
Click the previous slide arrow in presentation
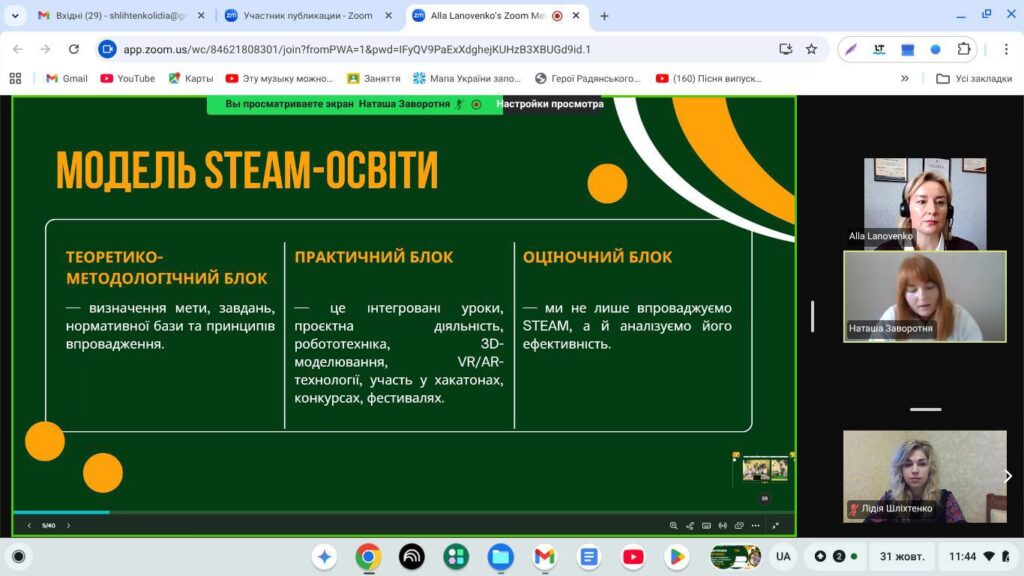(x=28, y=525)
